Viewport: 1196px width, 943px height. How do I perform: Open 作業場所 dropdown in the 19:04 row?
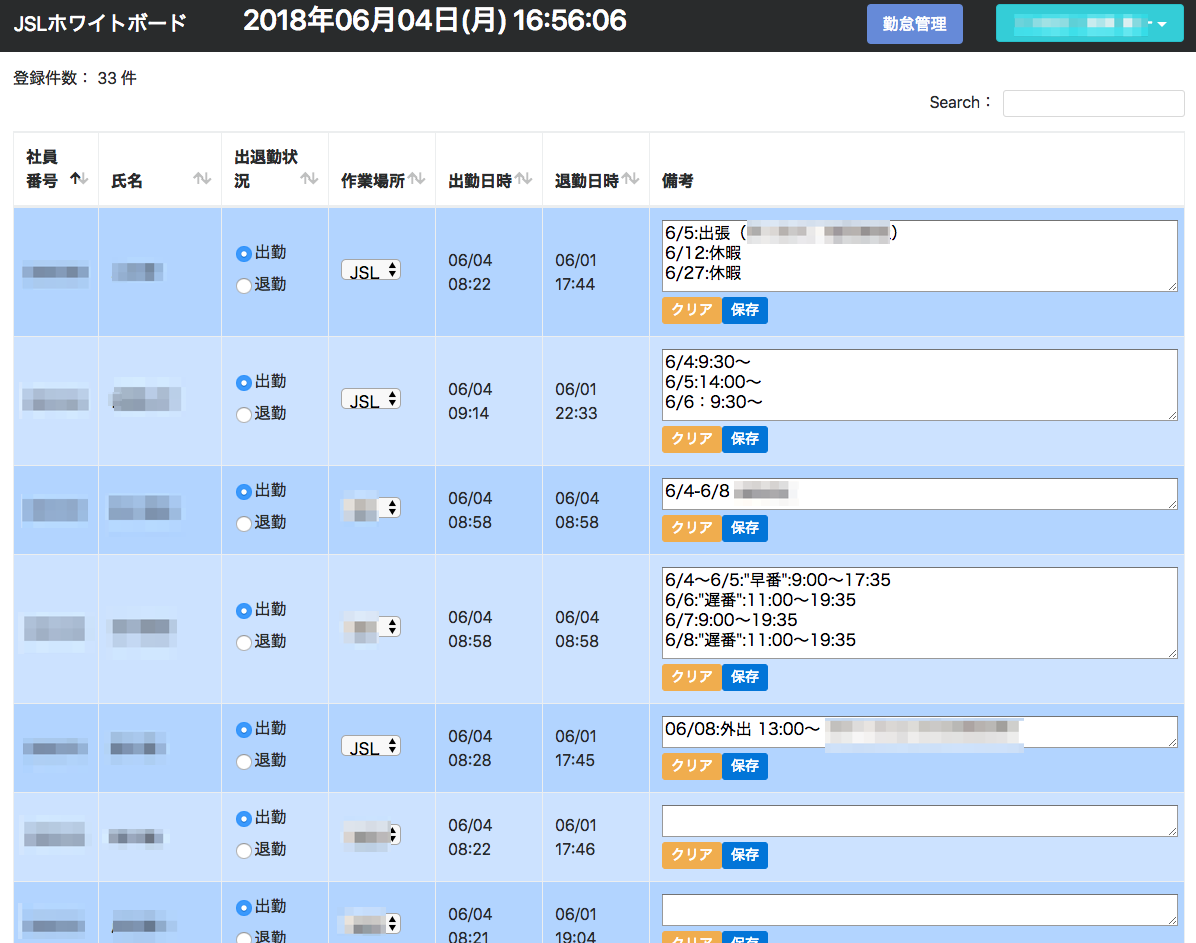pos(371,923)
